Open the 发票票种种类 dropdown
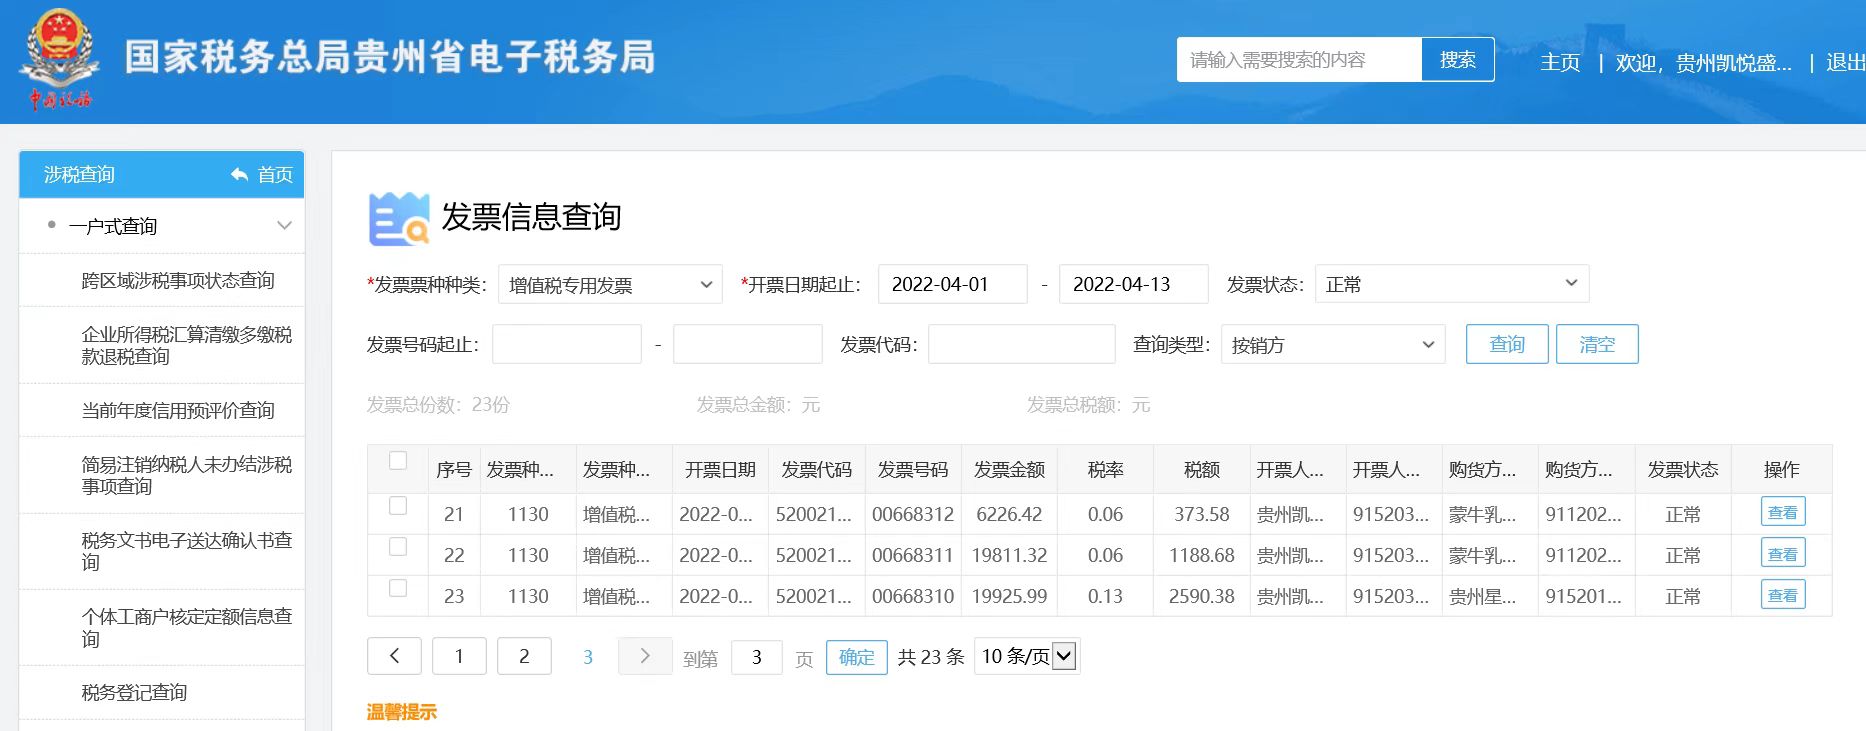 [610, 285]
